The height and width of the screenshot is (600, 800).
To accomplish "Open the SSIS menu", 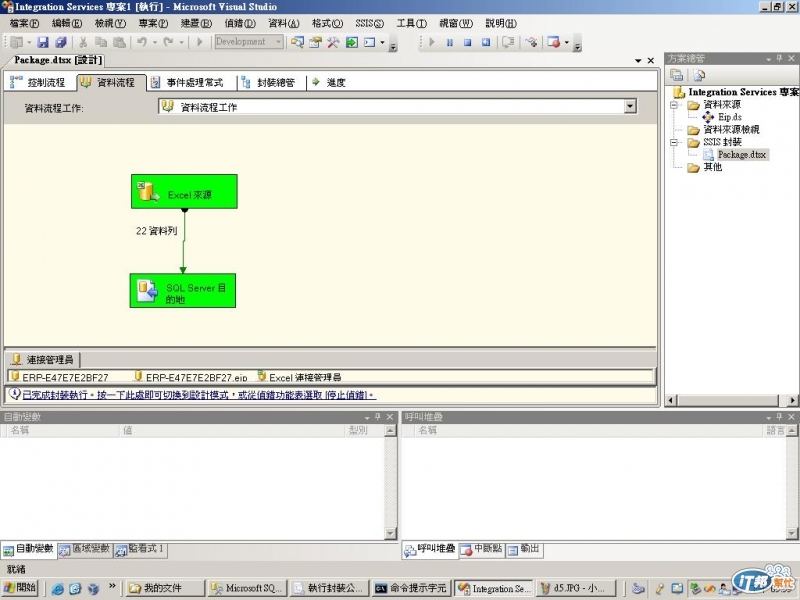I will point(369,23).
